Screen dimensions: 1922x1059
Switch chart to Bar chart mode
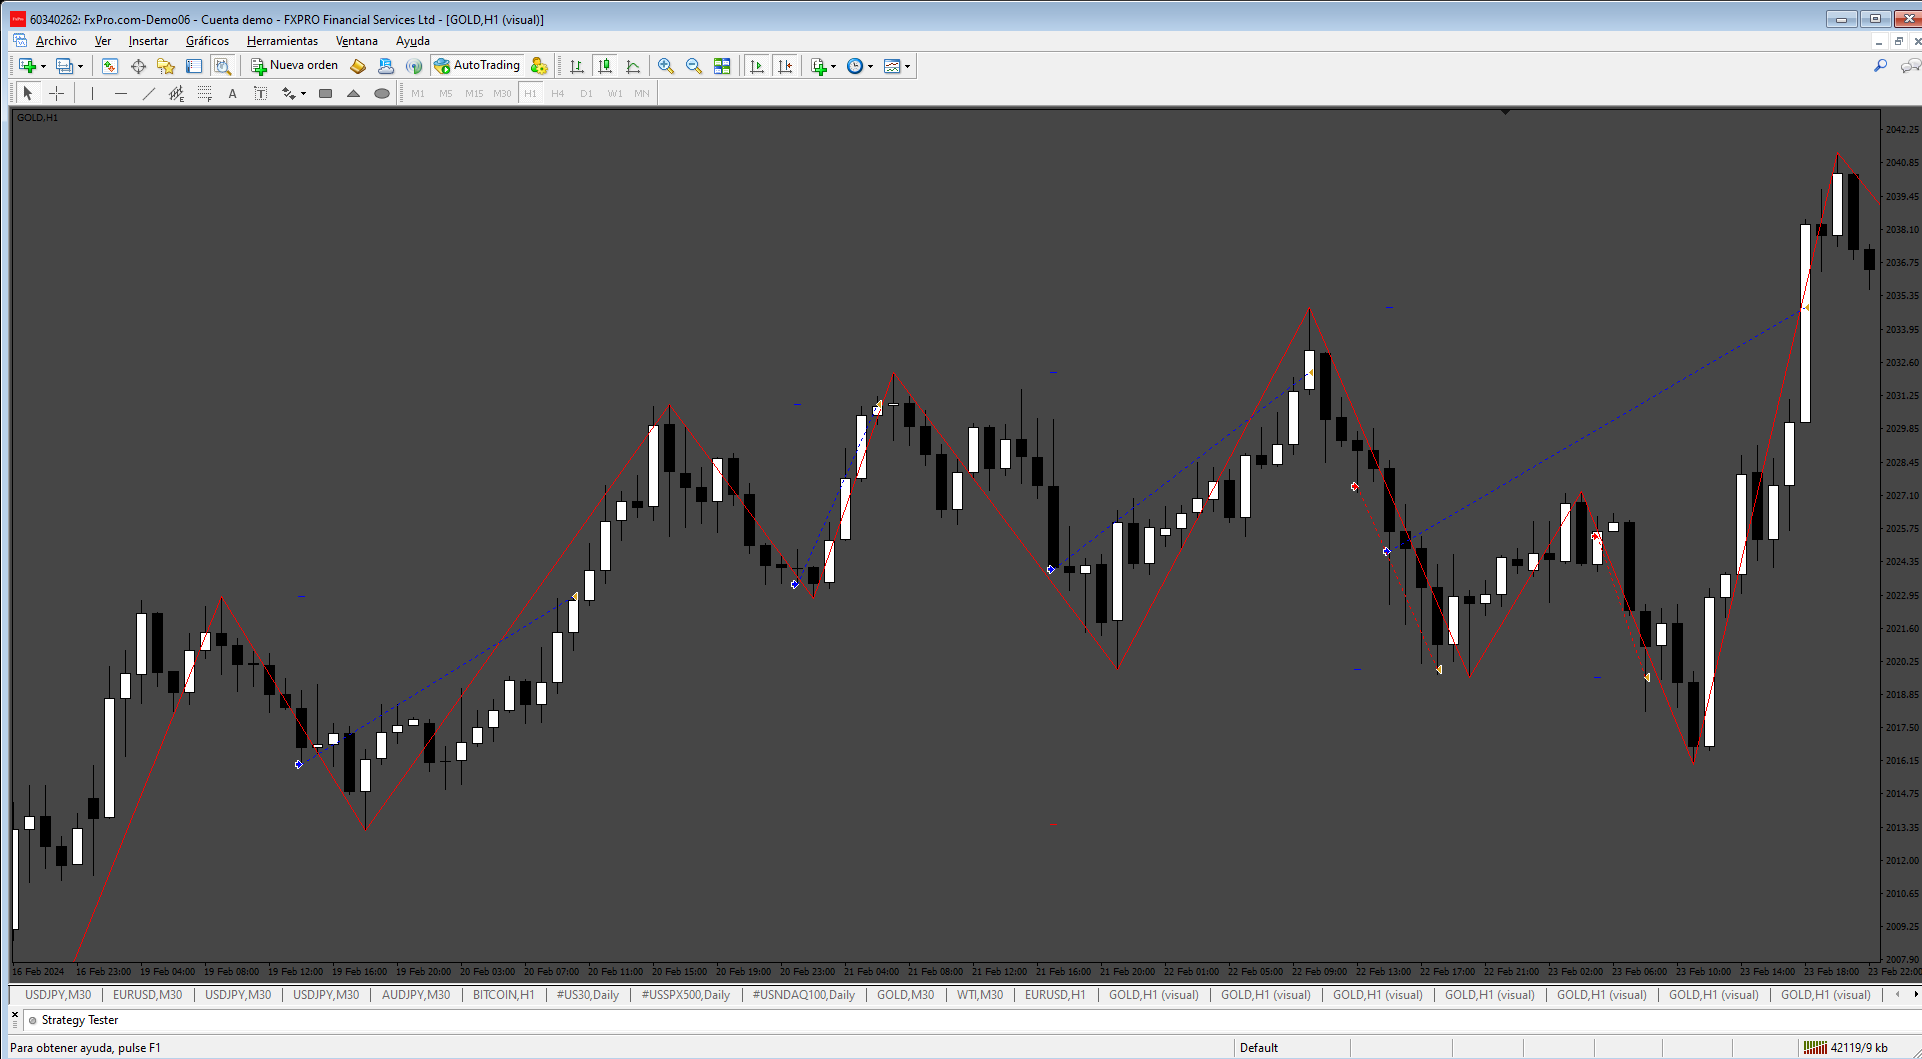click(x=577, y=66)
